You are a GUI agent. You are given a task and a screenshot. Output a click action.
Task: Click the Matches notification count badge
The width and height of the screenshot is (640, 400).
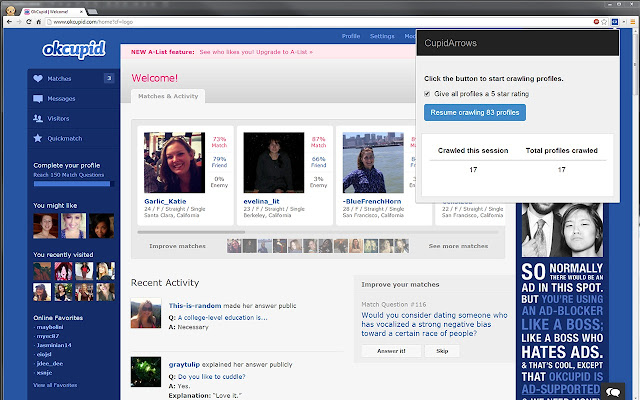(109, 78)
